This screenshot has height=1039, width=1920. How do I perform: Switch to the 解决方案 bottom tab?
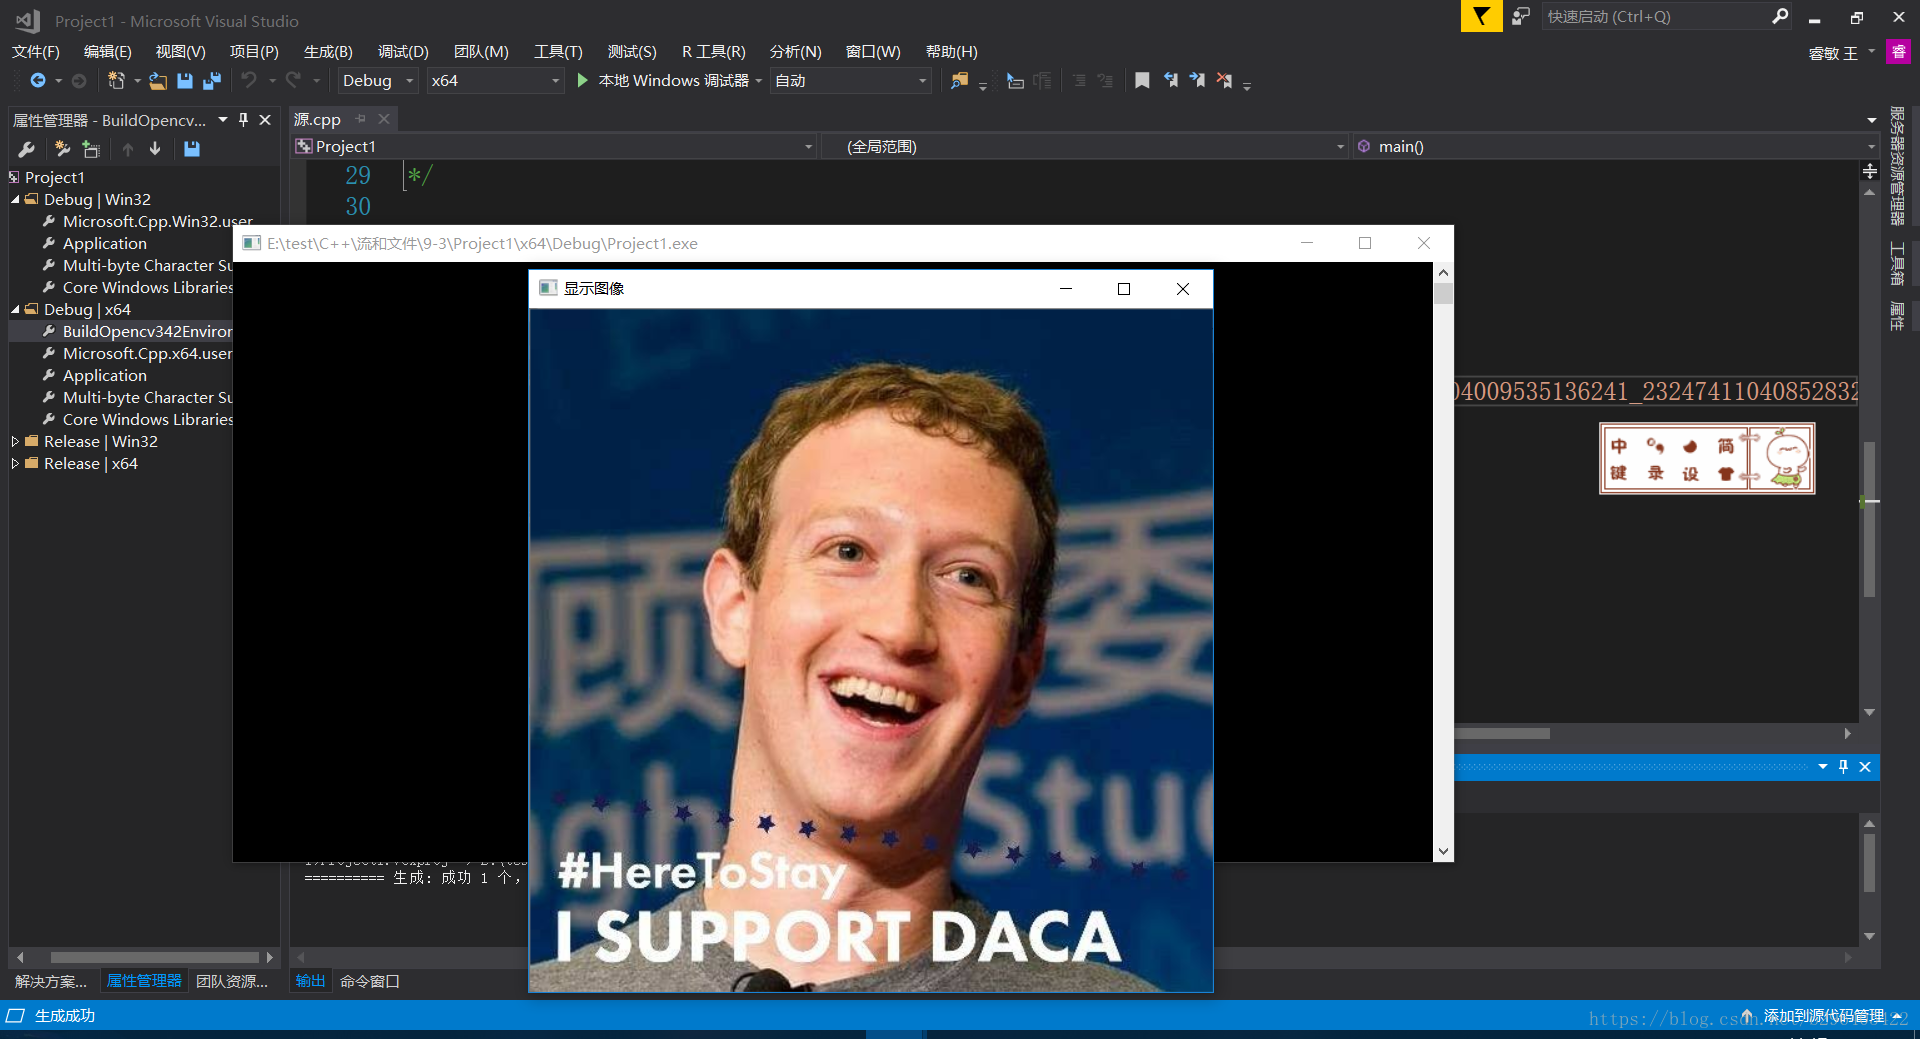click(x=51, y=981)
